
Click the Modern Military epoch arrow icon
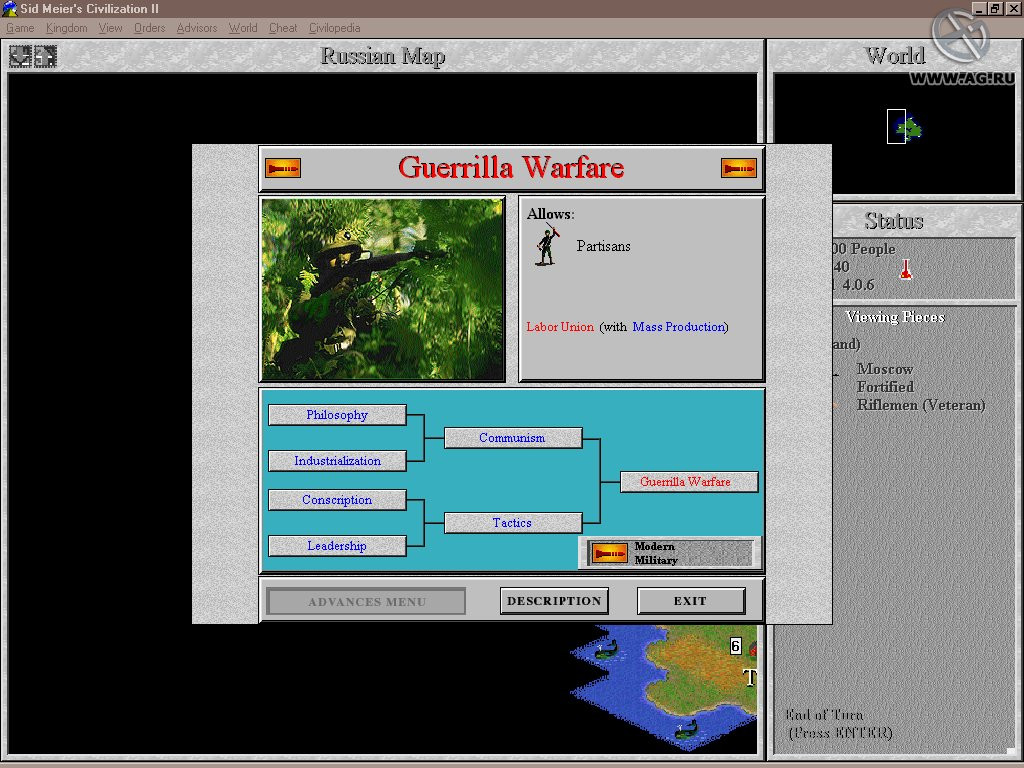click(x=610, y=553)
